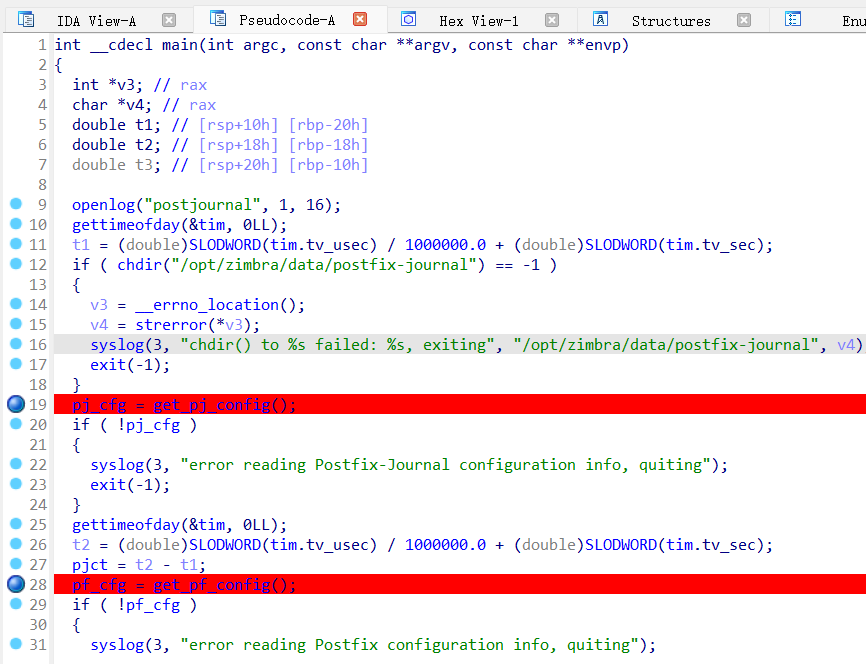Close the Structures tab
Viewport: 866px width, 664px height.
click(744, 20)
